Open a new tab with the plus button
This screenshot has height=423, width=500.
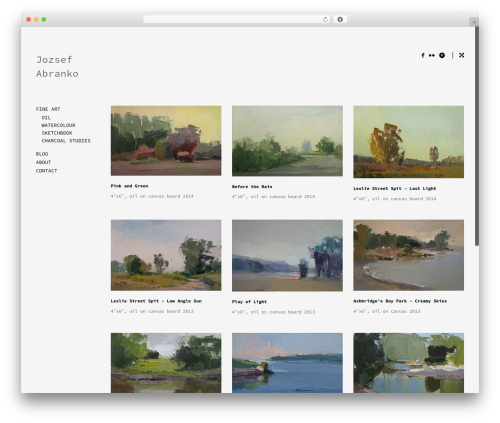[x=474, y=22]
